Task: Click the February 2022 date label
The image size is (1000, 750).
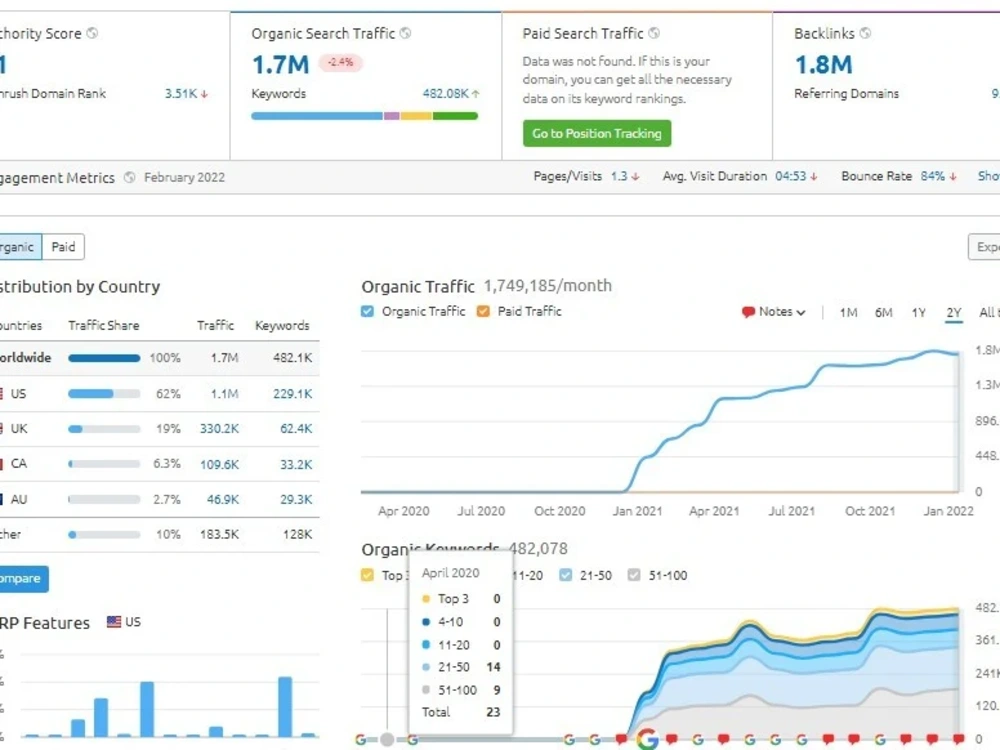Action: [184, 177]
